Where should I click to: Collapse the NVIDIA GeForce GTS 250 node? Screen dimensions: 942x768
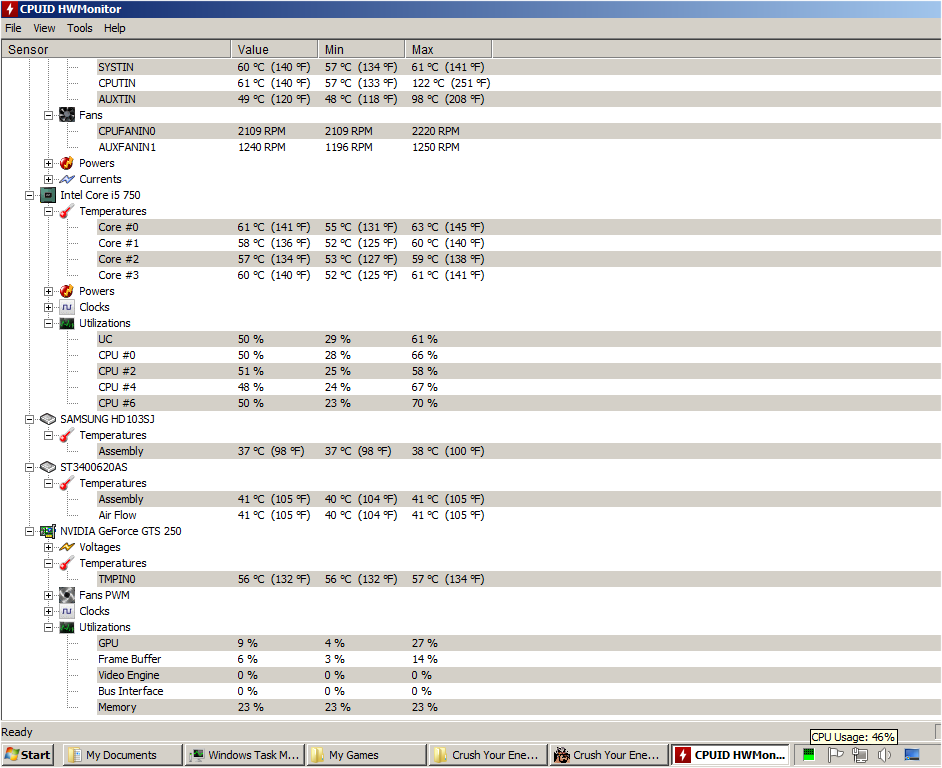[x=29, y=531]
